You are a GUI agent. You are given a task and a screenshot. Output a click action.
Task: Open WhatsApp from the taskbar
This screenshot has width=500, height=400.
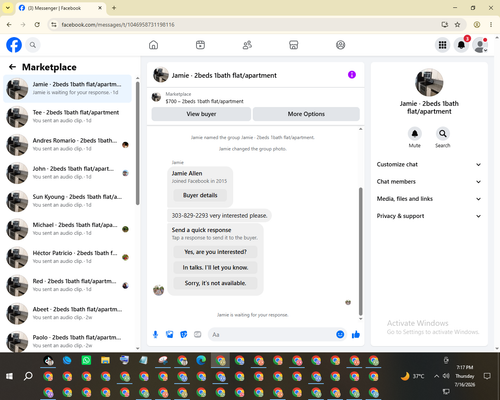coord(86,360)
